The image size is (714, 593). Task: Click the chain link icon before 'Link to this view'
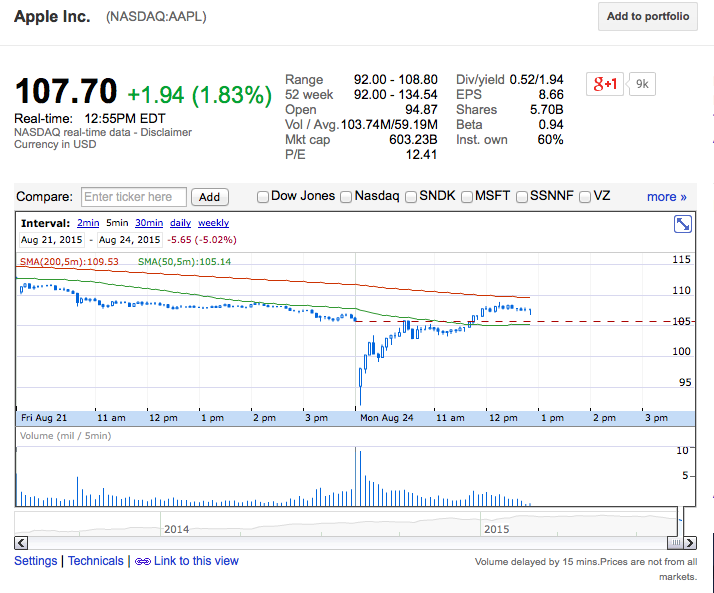click(143, 562)
